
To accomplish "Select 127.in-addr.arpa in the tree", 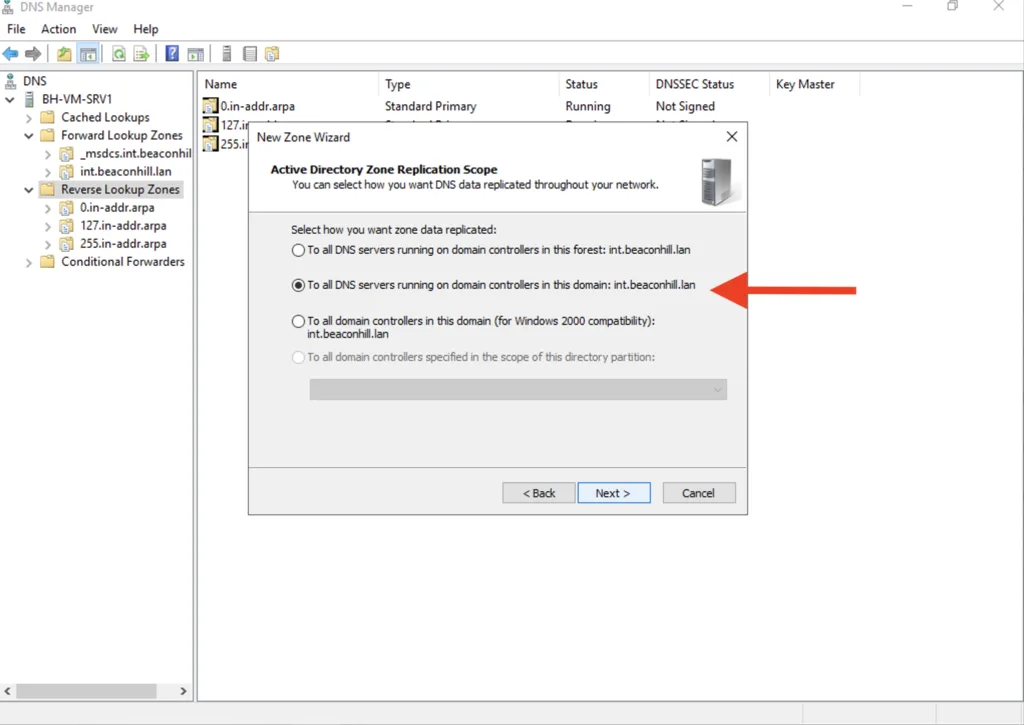I will (123, 226).
